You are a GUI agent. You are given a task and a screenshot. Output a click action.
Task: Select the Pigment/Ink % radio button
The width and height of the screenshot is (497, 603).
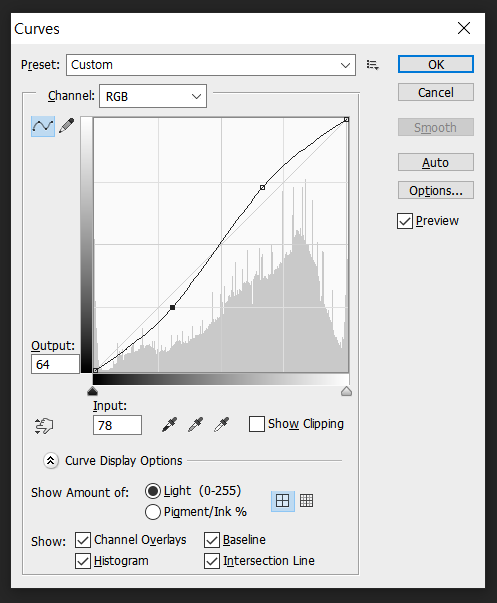click(153, 512)
